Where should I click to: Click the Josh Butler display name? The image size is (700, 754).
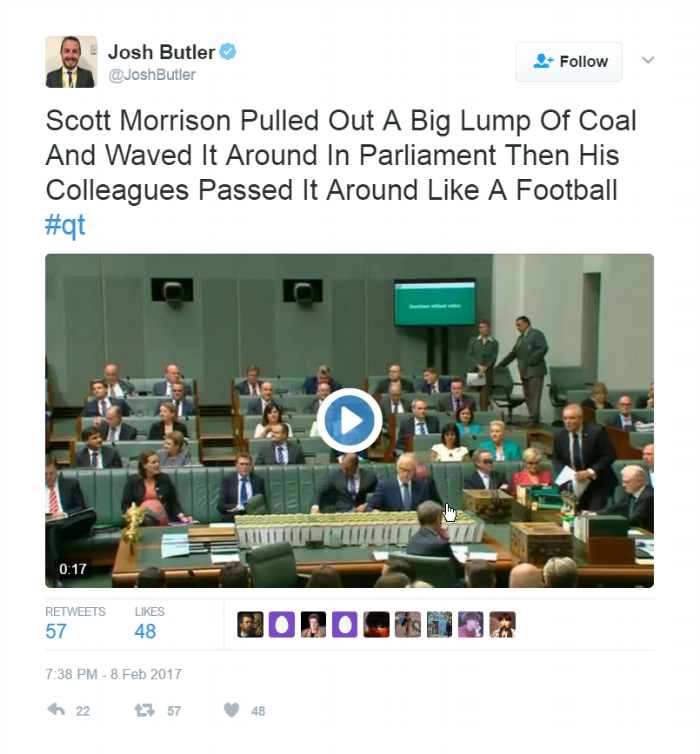pyautogui.click(x=162, y=52)
